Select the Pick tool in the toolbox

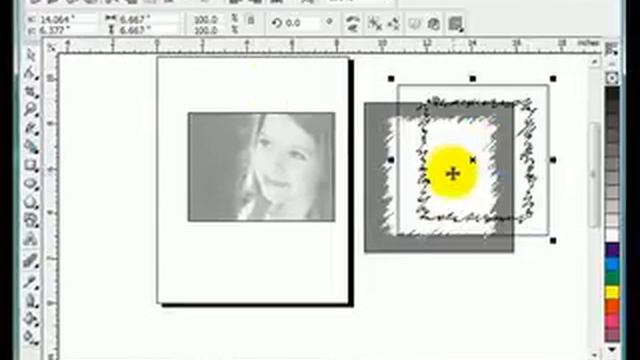click(x=31, y=56)
